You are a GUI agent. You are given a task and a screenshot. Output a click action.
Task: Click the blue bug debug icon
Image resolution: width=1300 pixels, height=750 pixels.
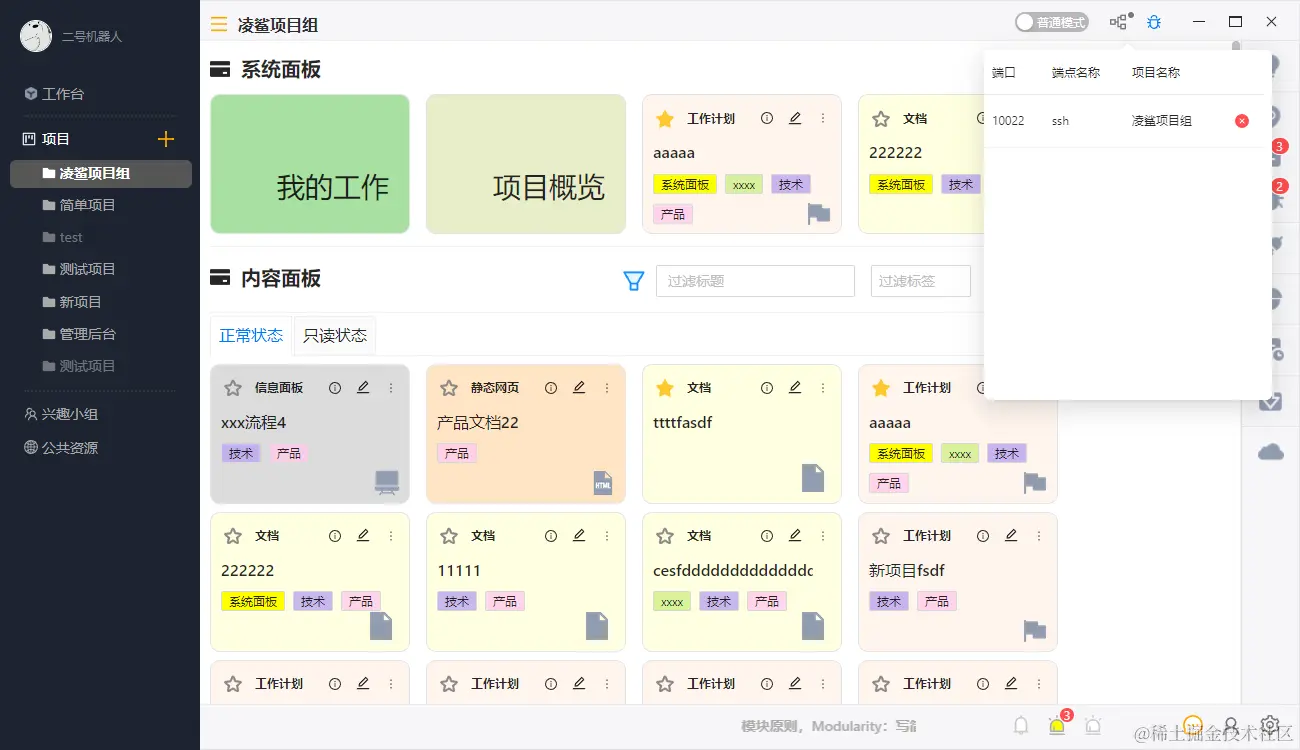point(1154,22)
